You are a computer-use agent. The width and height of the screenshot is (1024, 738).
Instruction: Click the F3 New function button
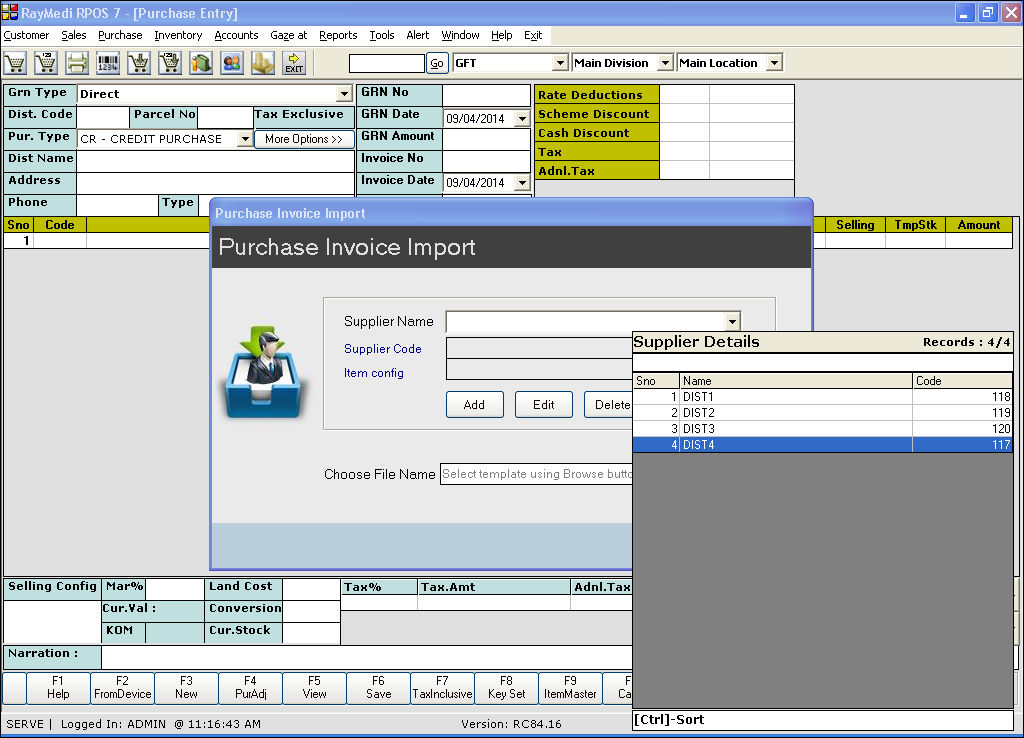[186, 688]
